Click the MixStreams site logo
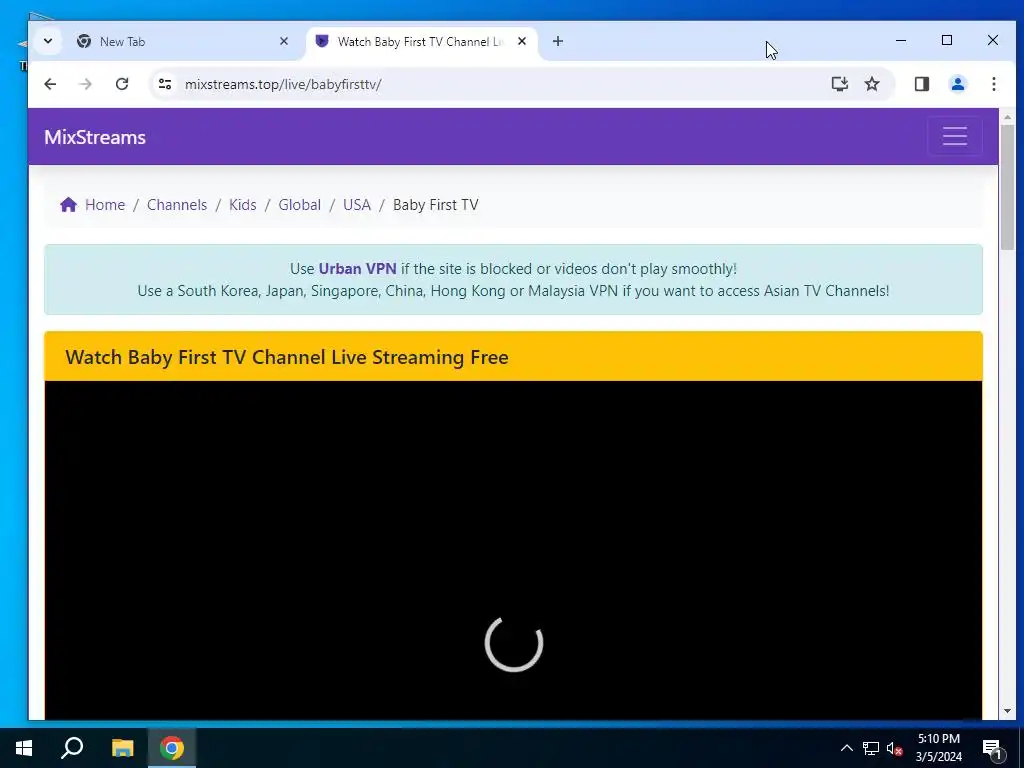Image resolution: width=1024 pixels, height=768 pixels. (x=95, y=137)
